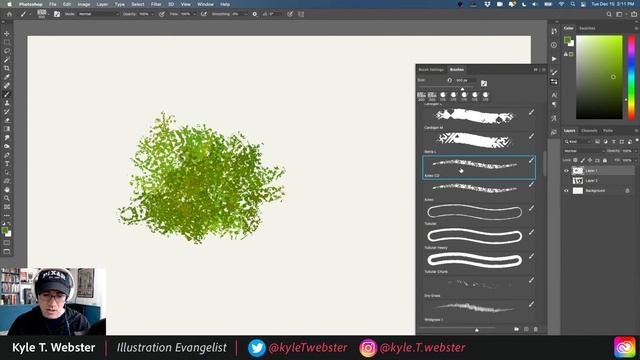640x360 pixels.
Task: Filter layers by adjustment layers icon
Action: pyautogui.click(x=606, y=142)
